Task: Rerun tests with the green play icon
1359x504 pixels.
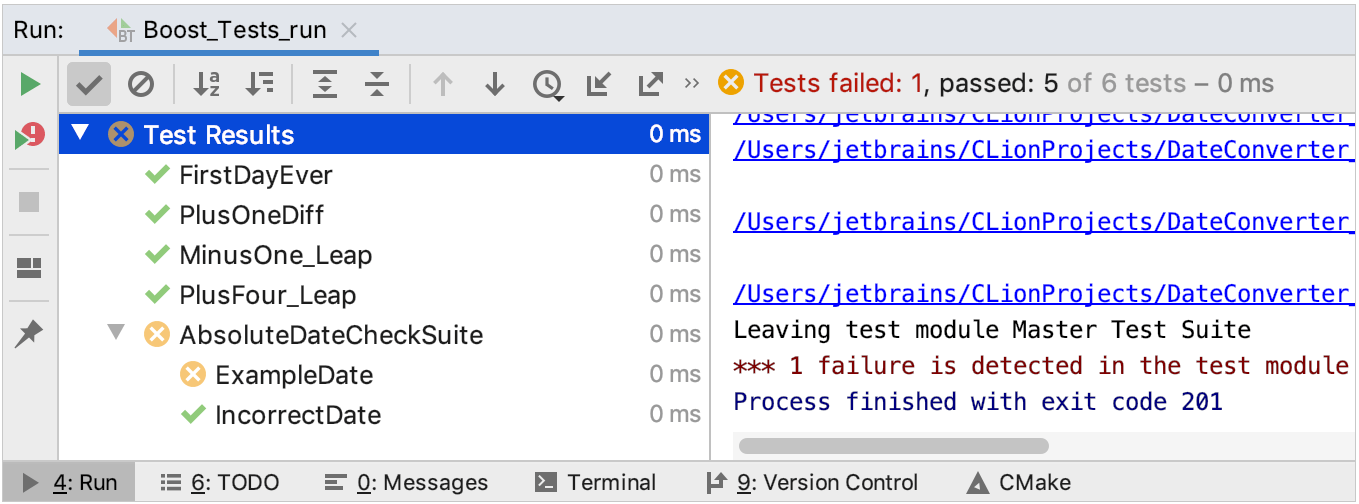Action: point(30,85)
